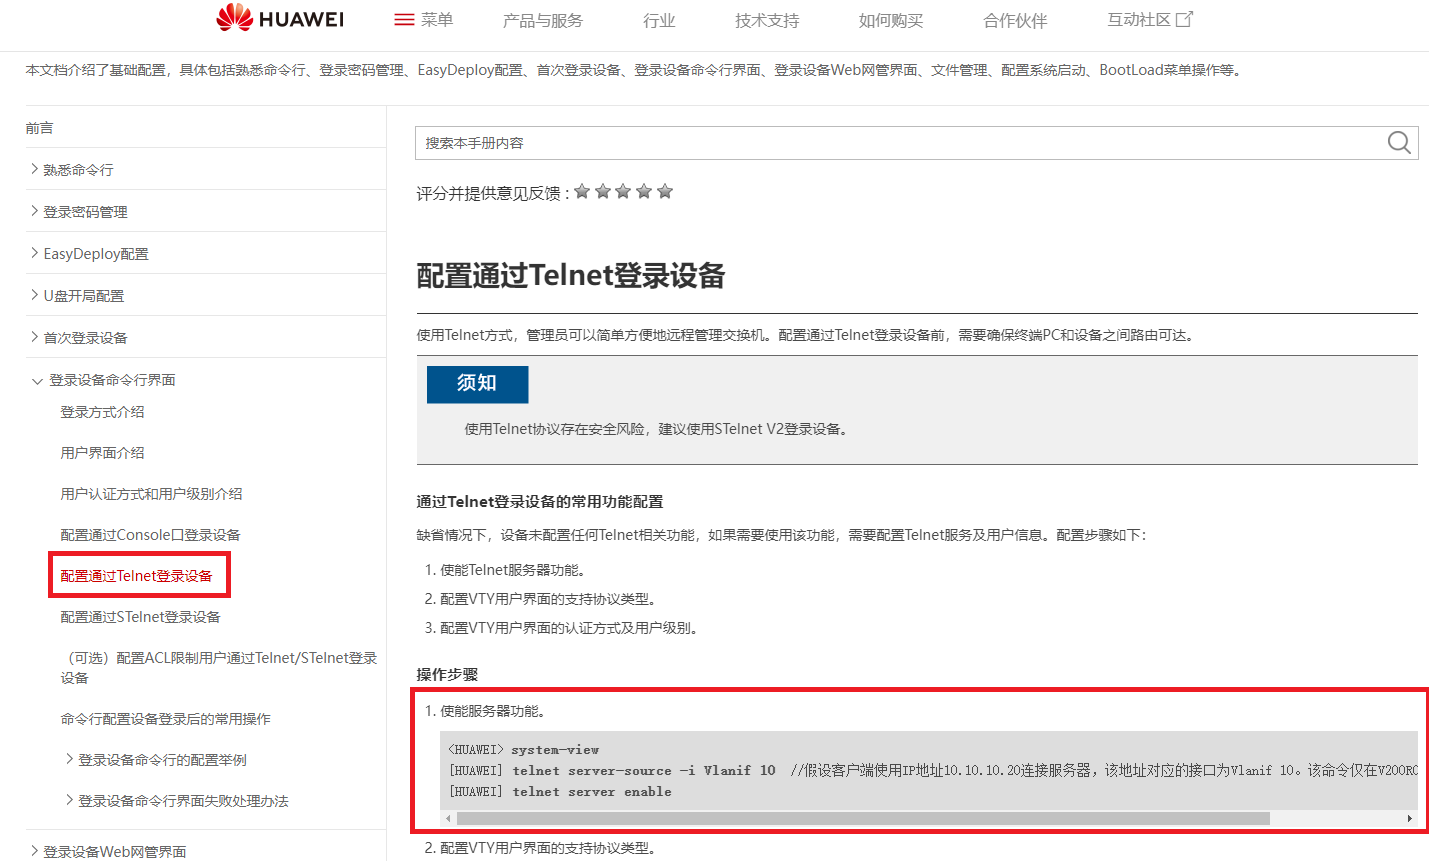Rate the document four stars

pyautogui.click(x=644, y=191)
